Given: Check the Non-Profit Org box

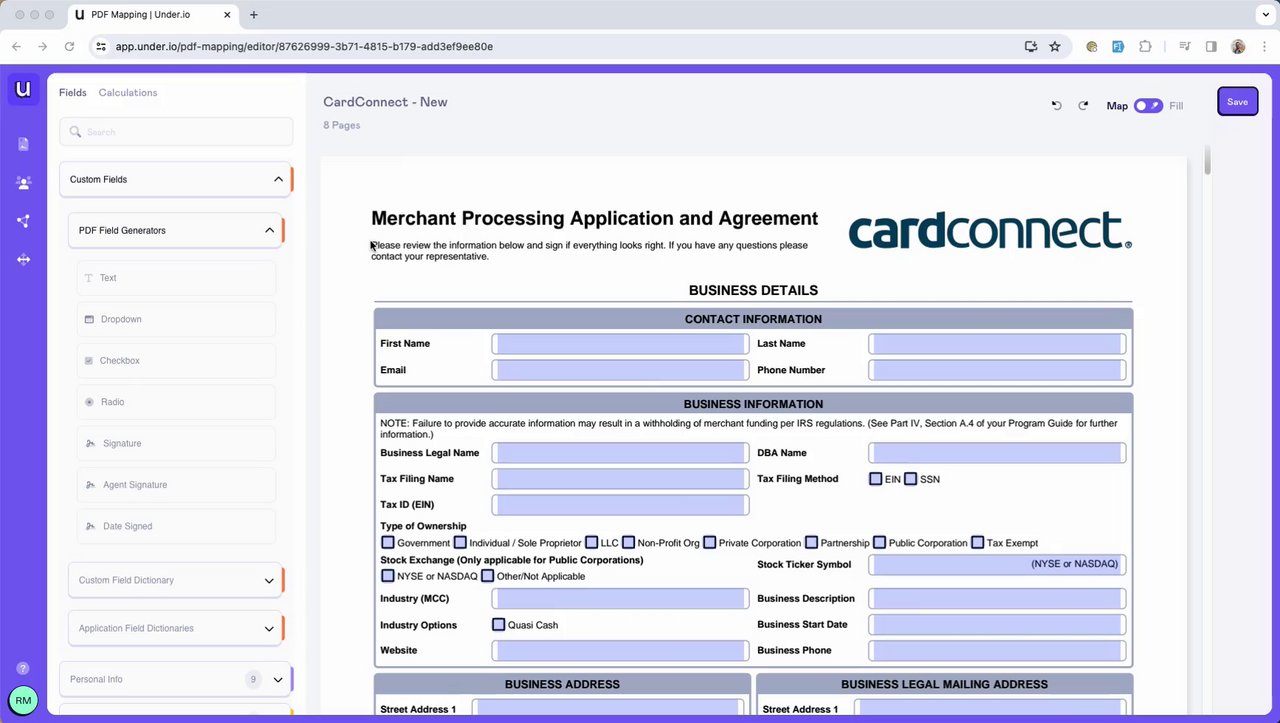Looking at the screenshot, I should pyautogui.click(x=628, y=542).
